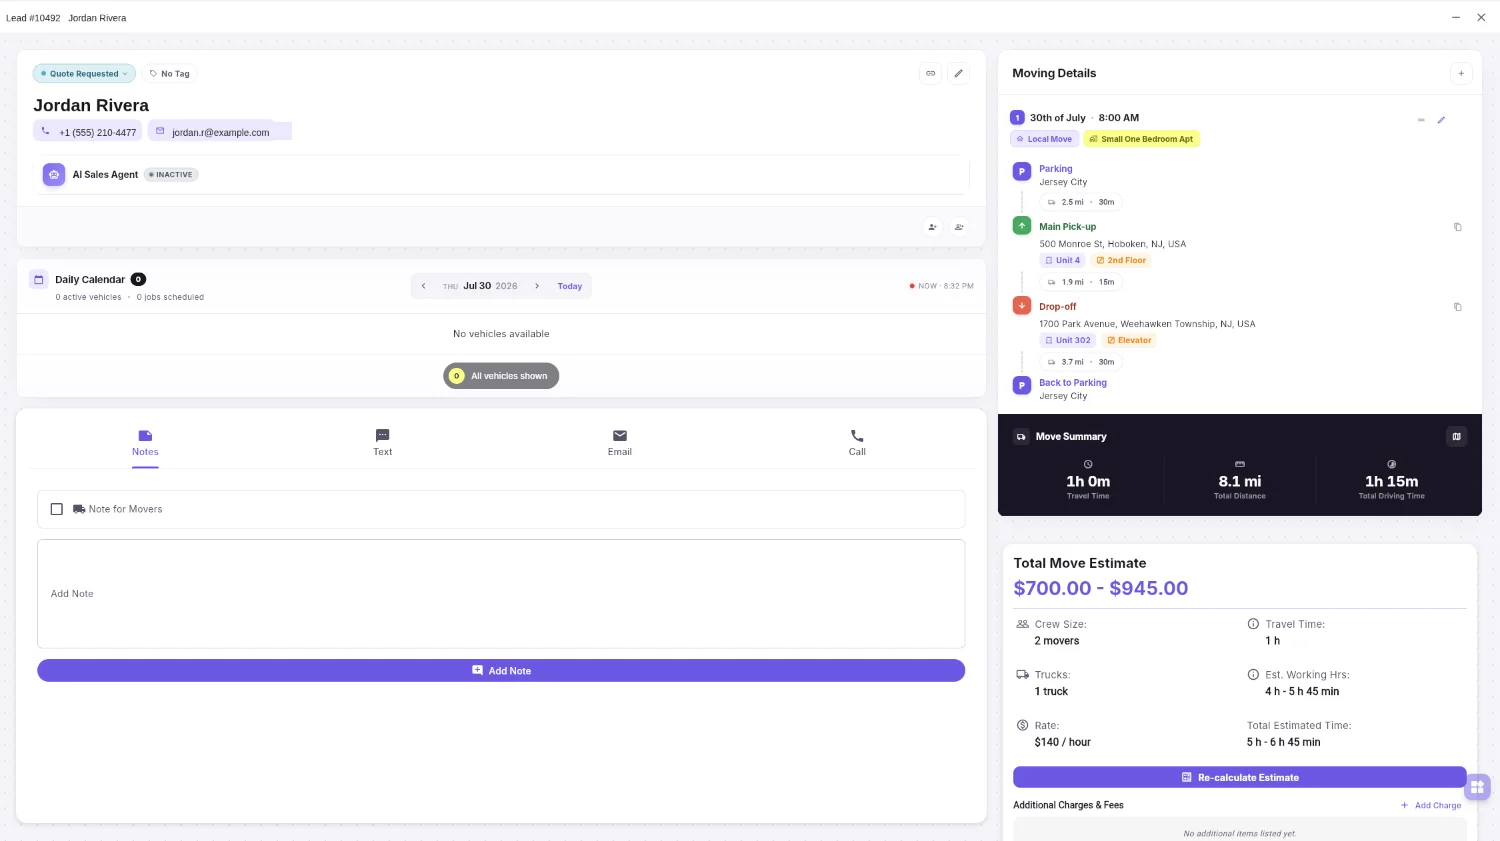This screenshot has width=1500, height=841.
Task: Add a new move with plus icon
Action: point(1461,73)
